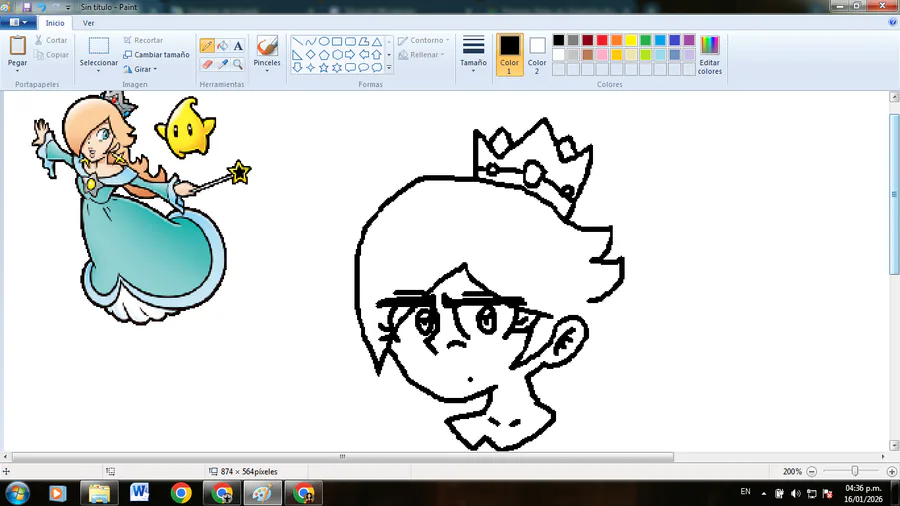Viewport: 900px width, 506px height.
Task: Pick the pink color swatch
Action: [602, 55]
